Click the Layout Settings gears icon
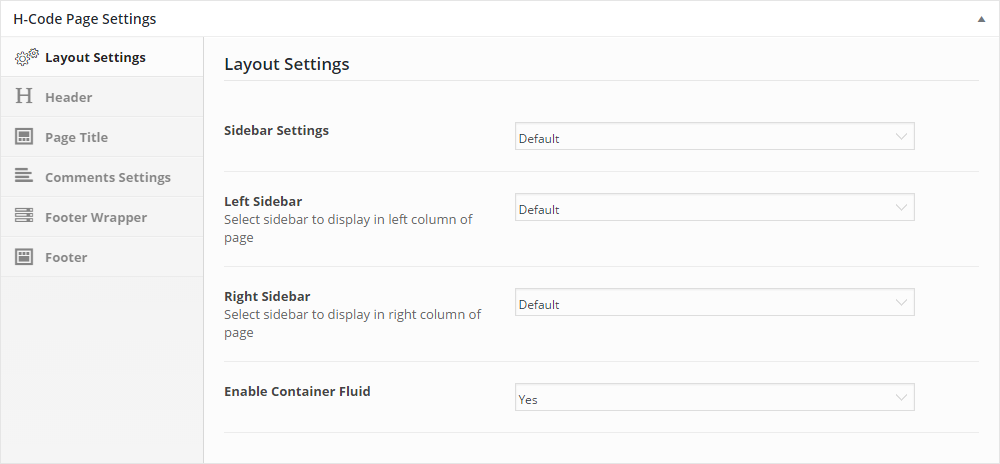 tap(26, 57)
